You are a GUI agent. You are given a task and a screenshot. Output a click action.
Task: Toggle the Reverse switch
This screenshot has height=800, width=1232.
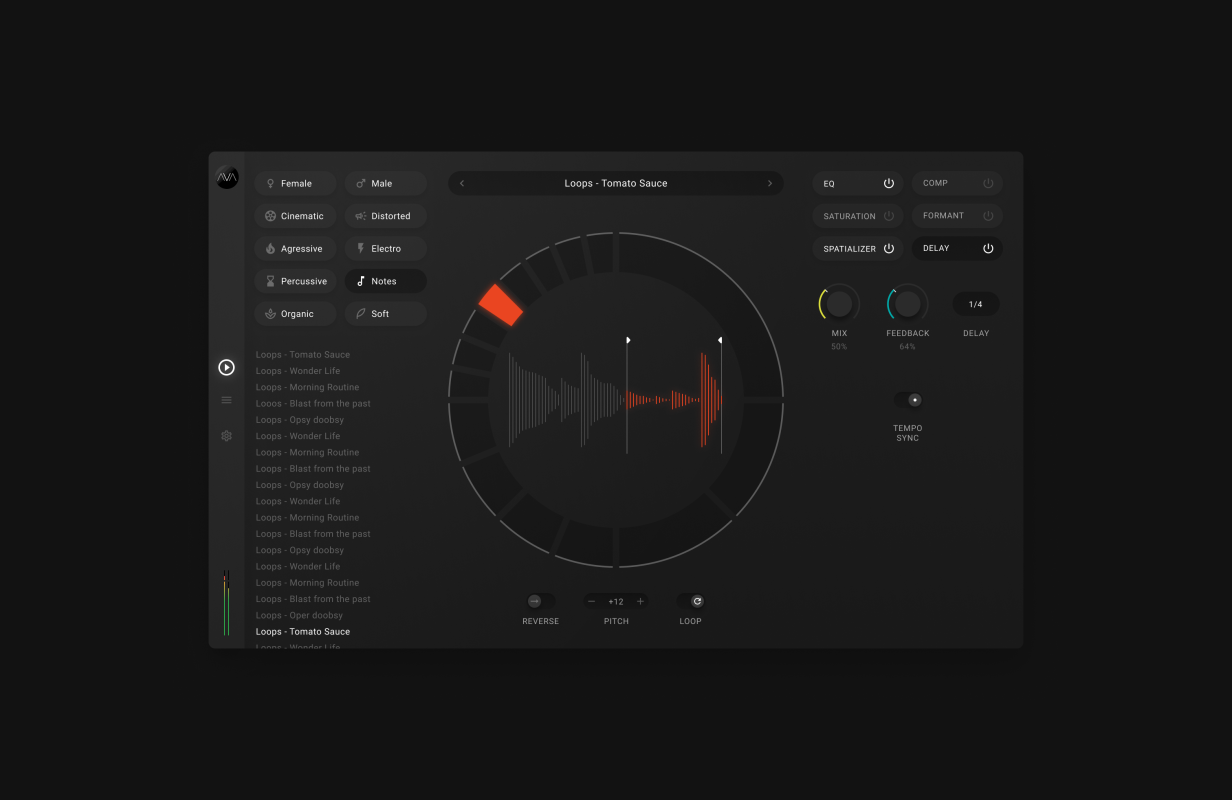[540, 601]
